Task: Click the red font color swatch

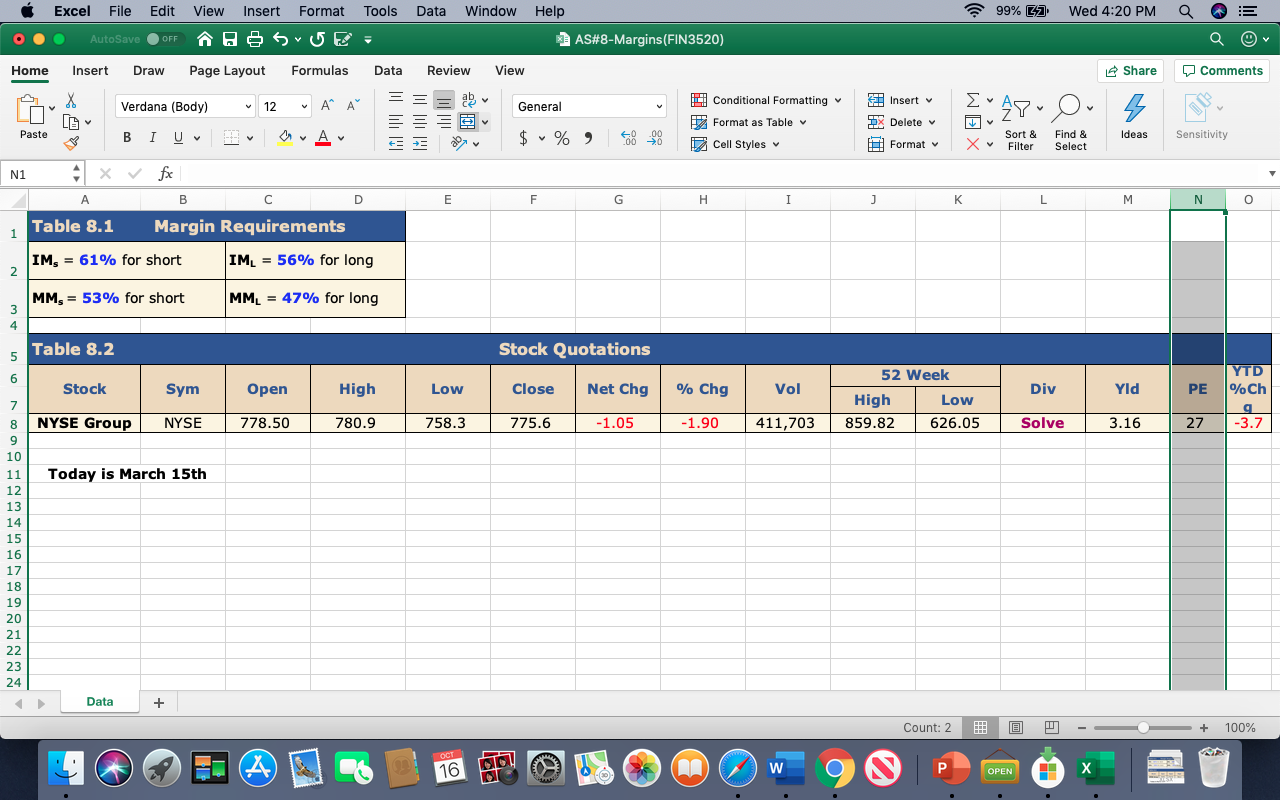Action: point(323,138)
